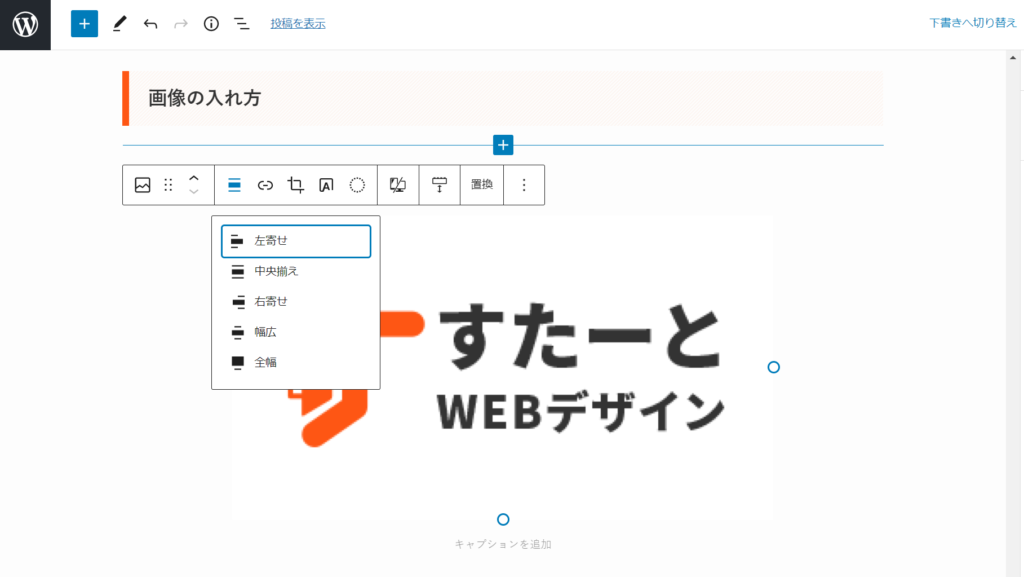Click the scrollbar up arrow
This screenshot has width=1024, height=577.
tap(1013, 58)
